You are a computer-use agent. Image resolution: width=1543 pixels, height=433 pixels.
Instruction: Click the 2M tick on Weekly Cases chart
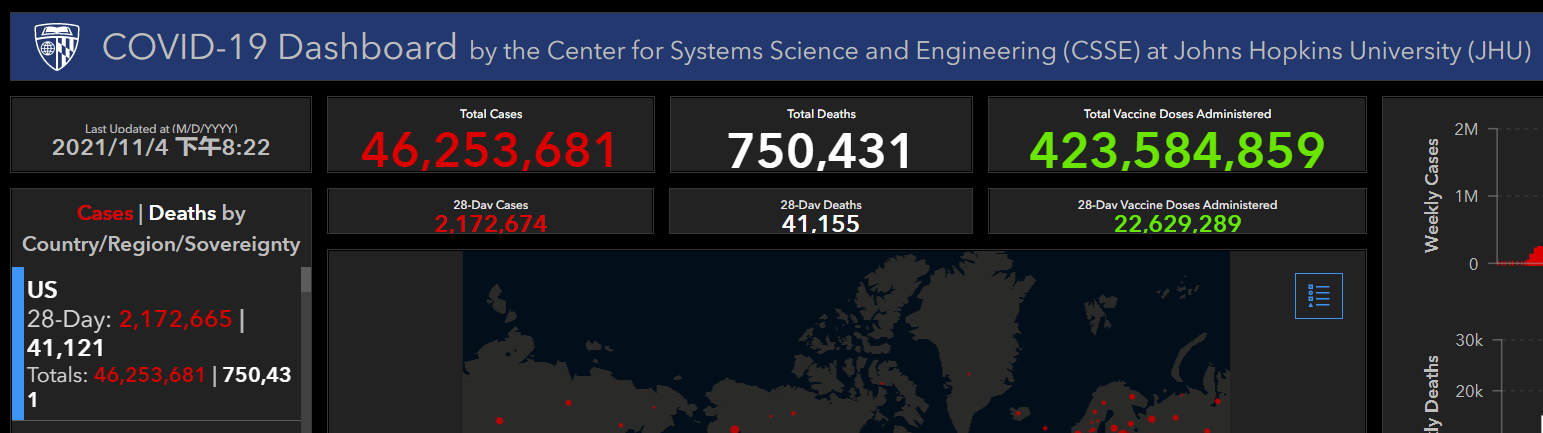coord(1466,129)
